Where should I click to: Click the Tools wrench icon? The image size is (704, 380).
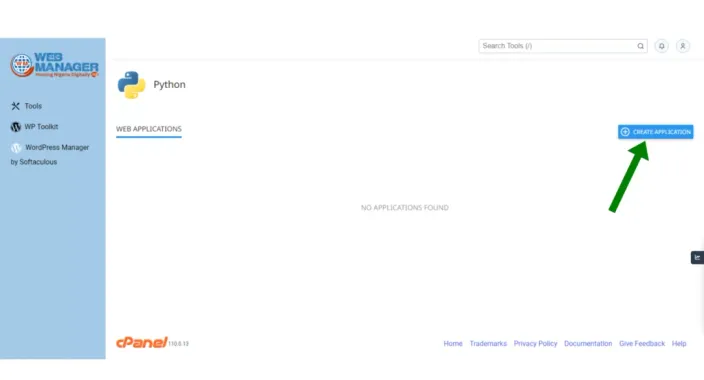[16, 106]
